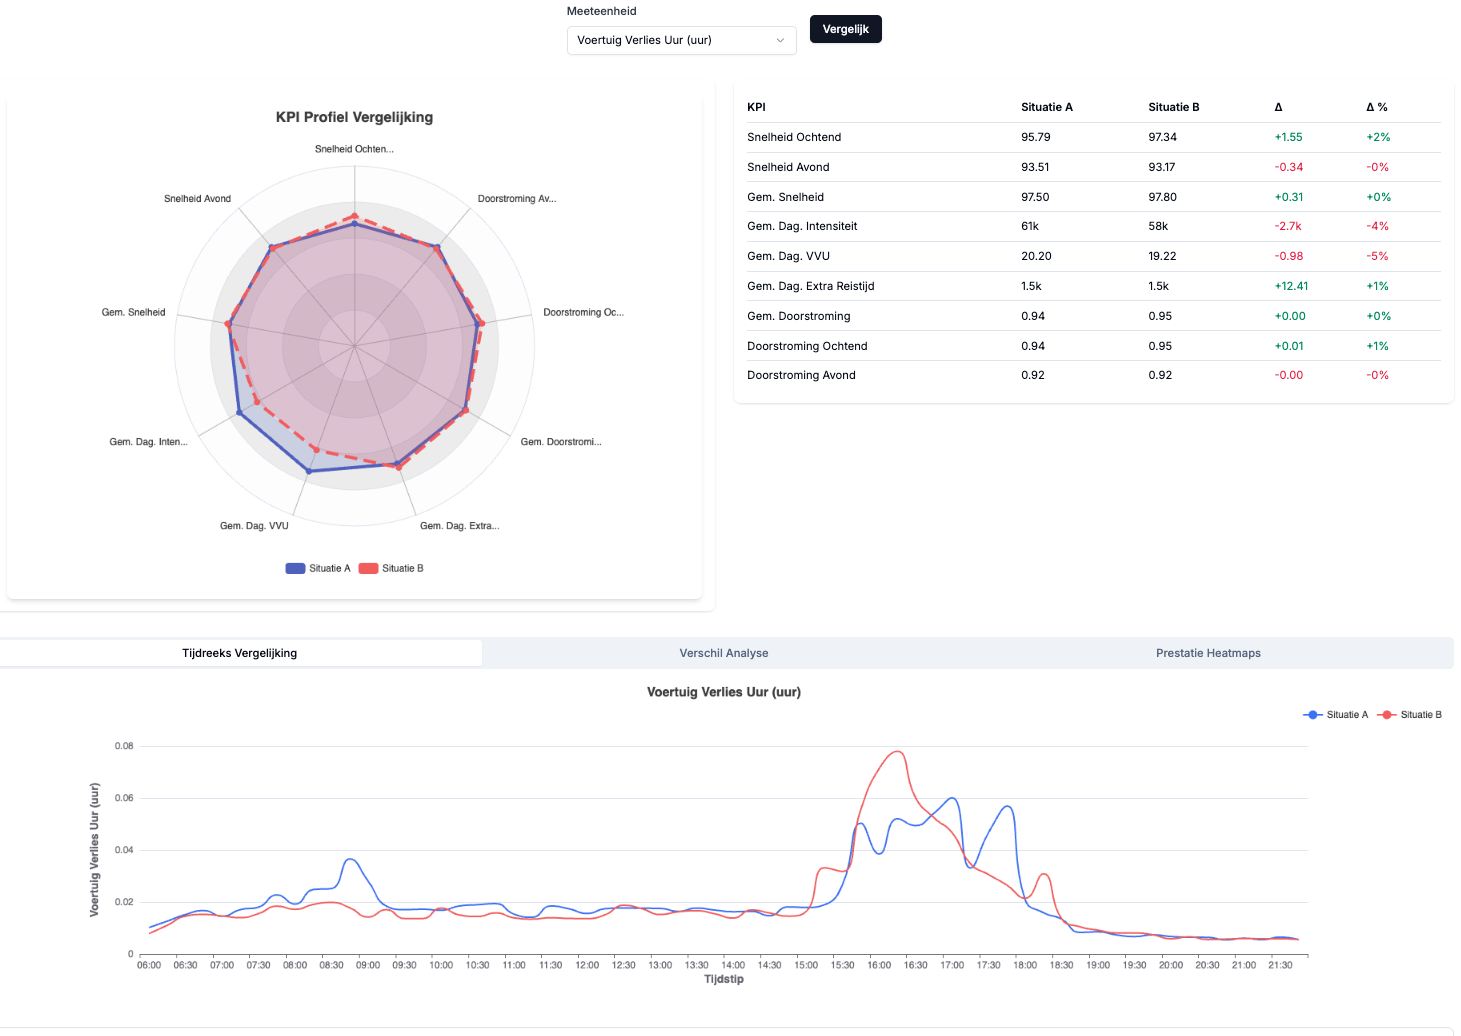Click the 18:00 tick on time axis
Viewport: 1461px width, 1036px height.
[x=1025, y=965]
